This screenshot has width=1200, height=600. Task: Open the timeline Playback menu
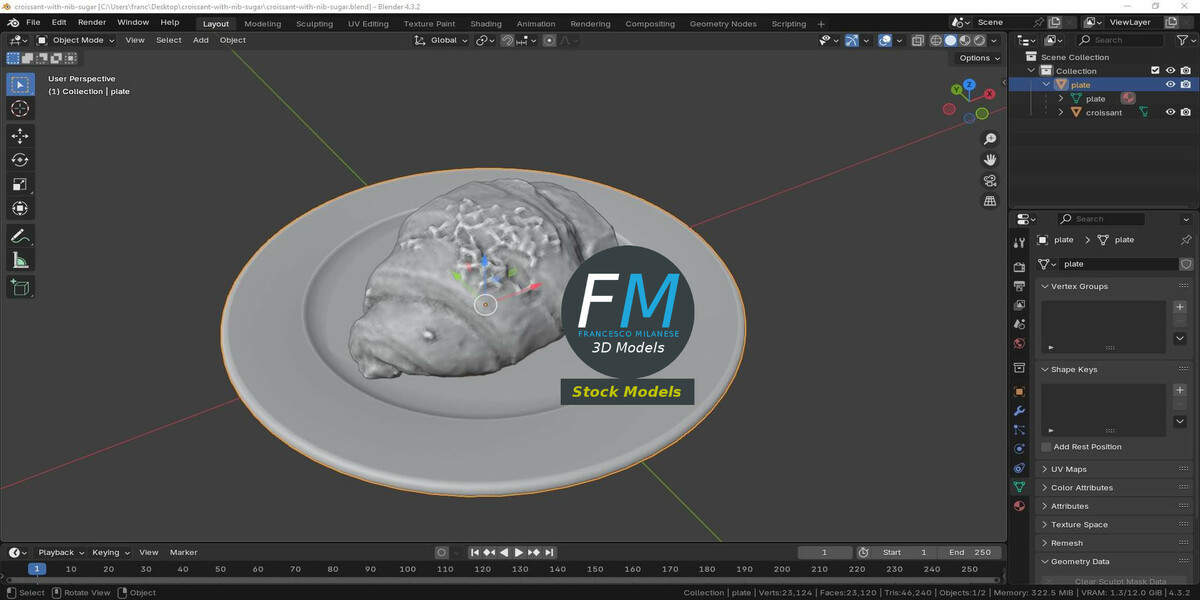coord(60,553)
